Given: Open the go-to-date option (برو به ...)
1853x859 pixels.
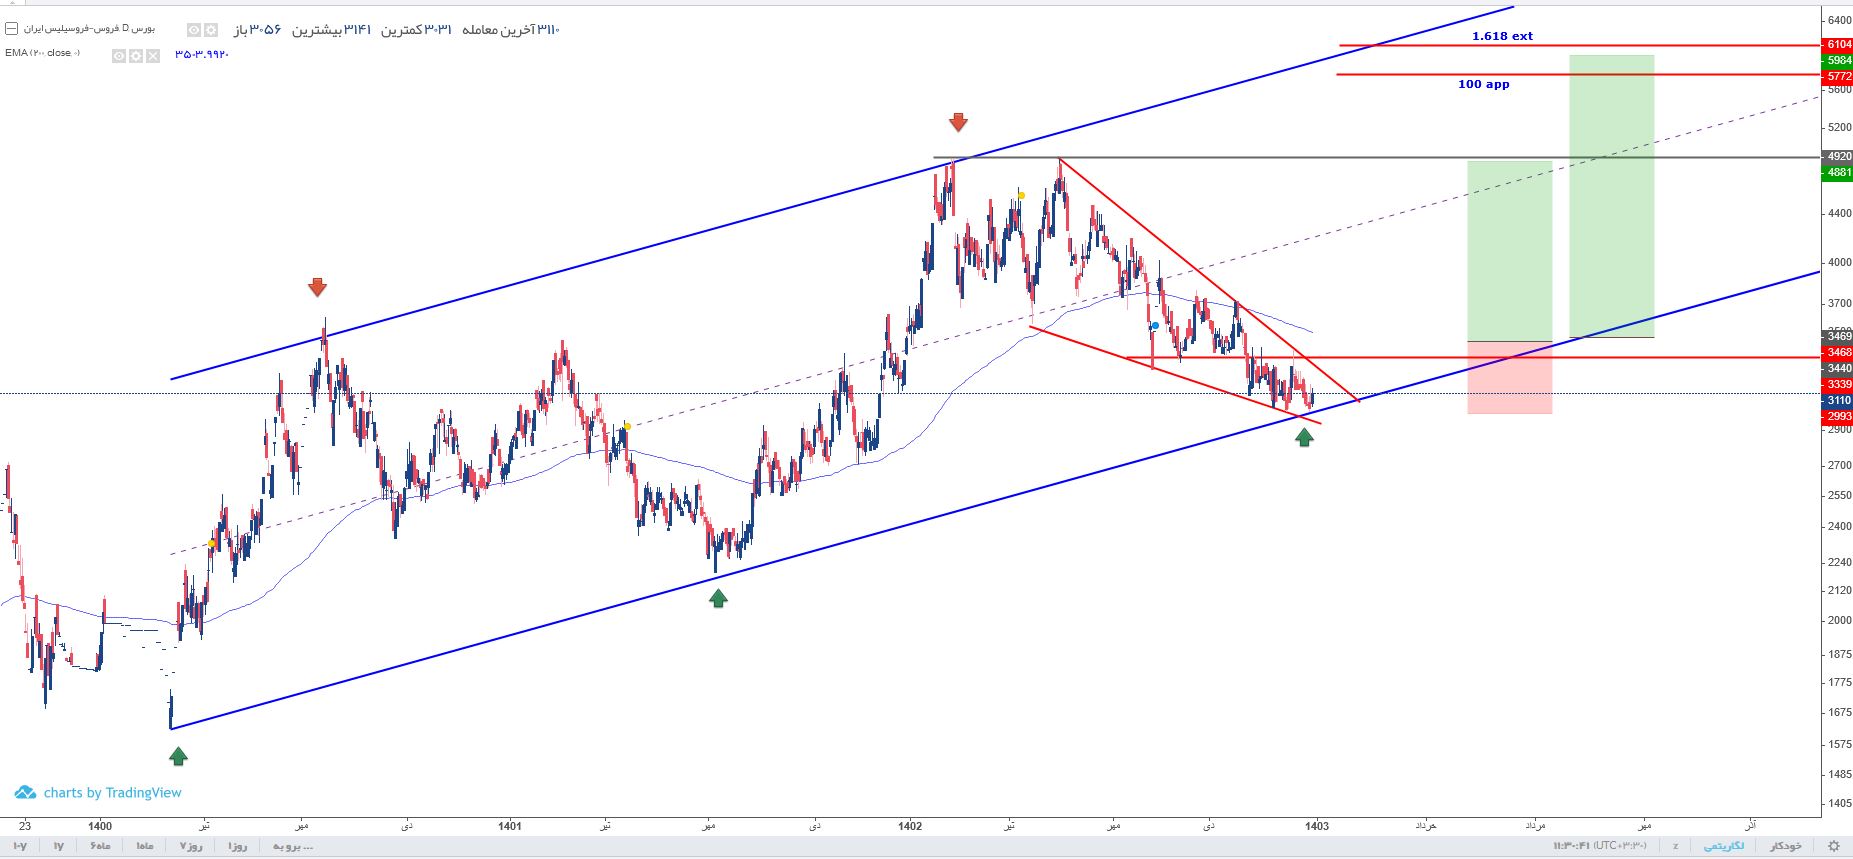Looking at the screenshot, I should (x=293, y=847).
